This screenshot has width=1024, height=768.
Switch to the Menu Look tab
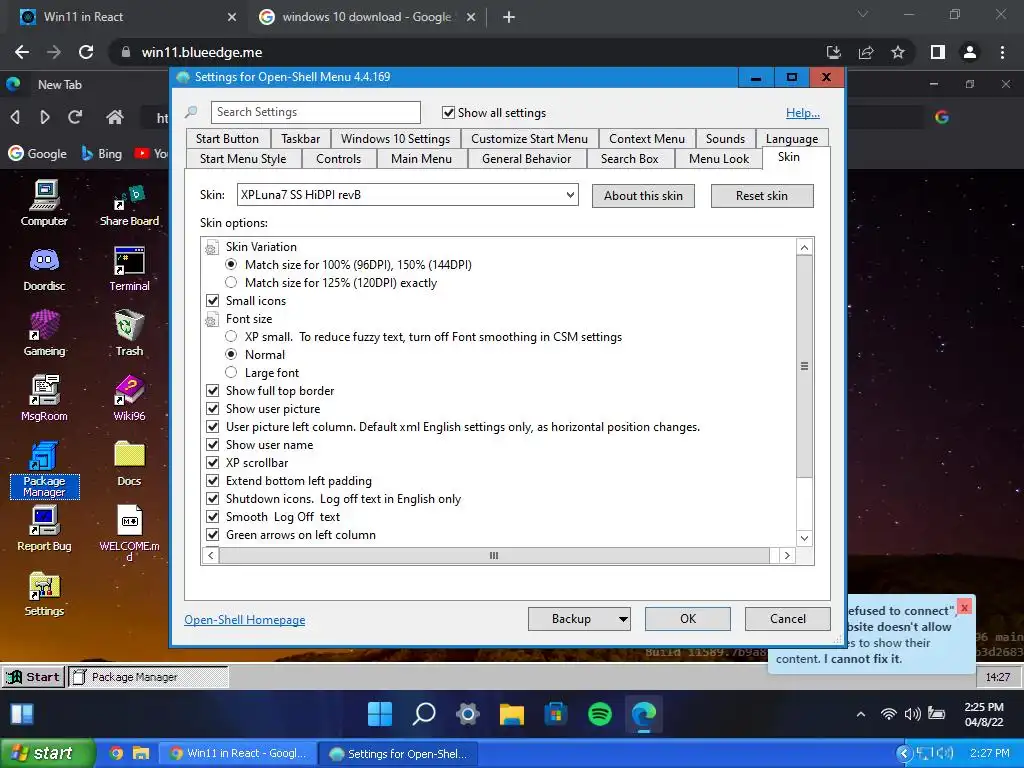coord(719,159)
